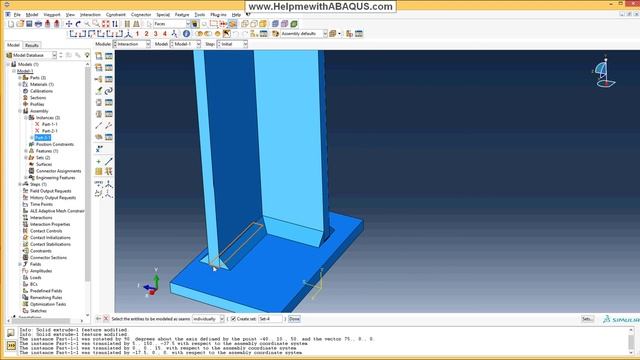The width and height of the screenshot is (640, 360).
Task: Click the Create Constraint tool
Action: (99, 79)
